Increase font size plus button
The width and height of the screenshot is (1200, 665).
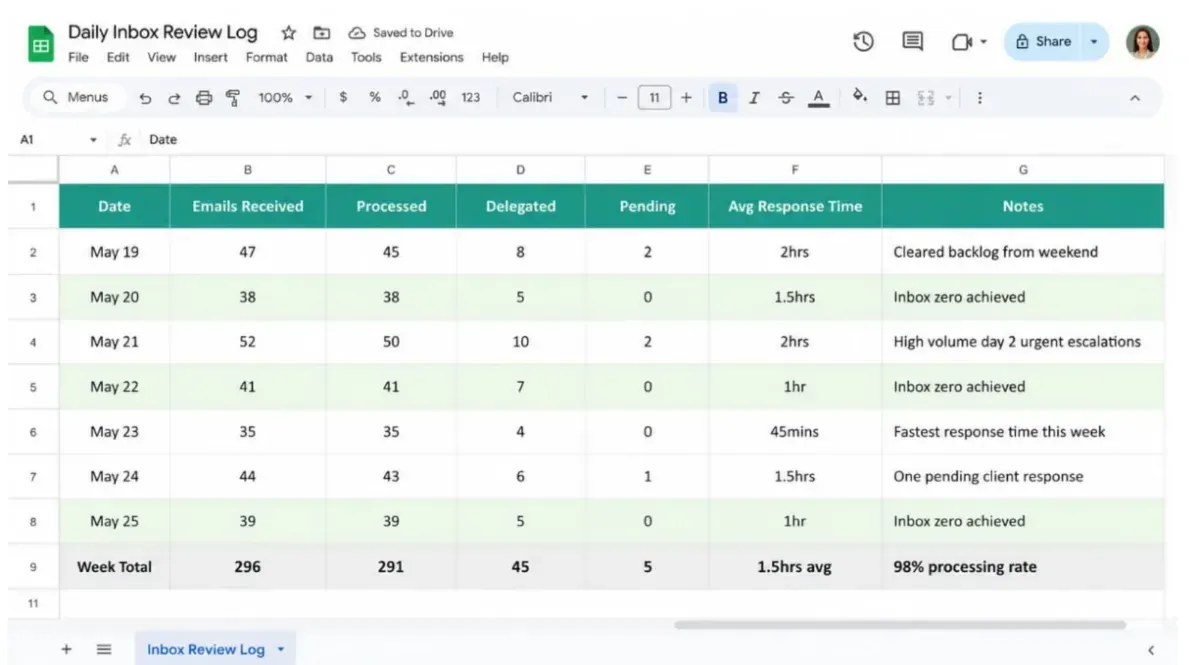686,98
